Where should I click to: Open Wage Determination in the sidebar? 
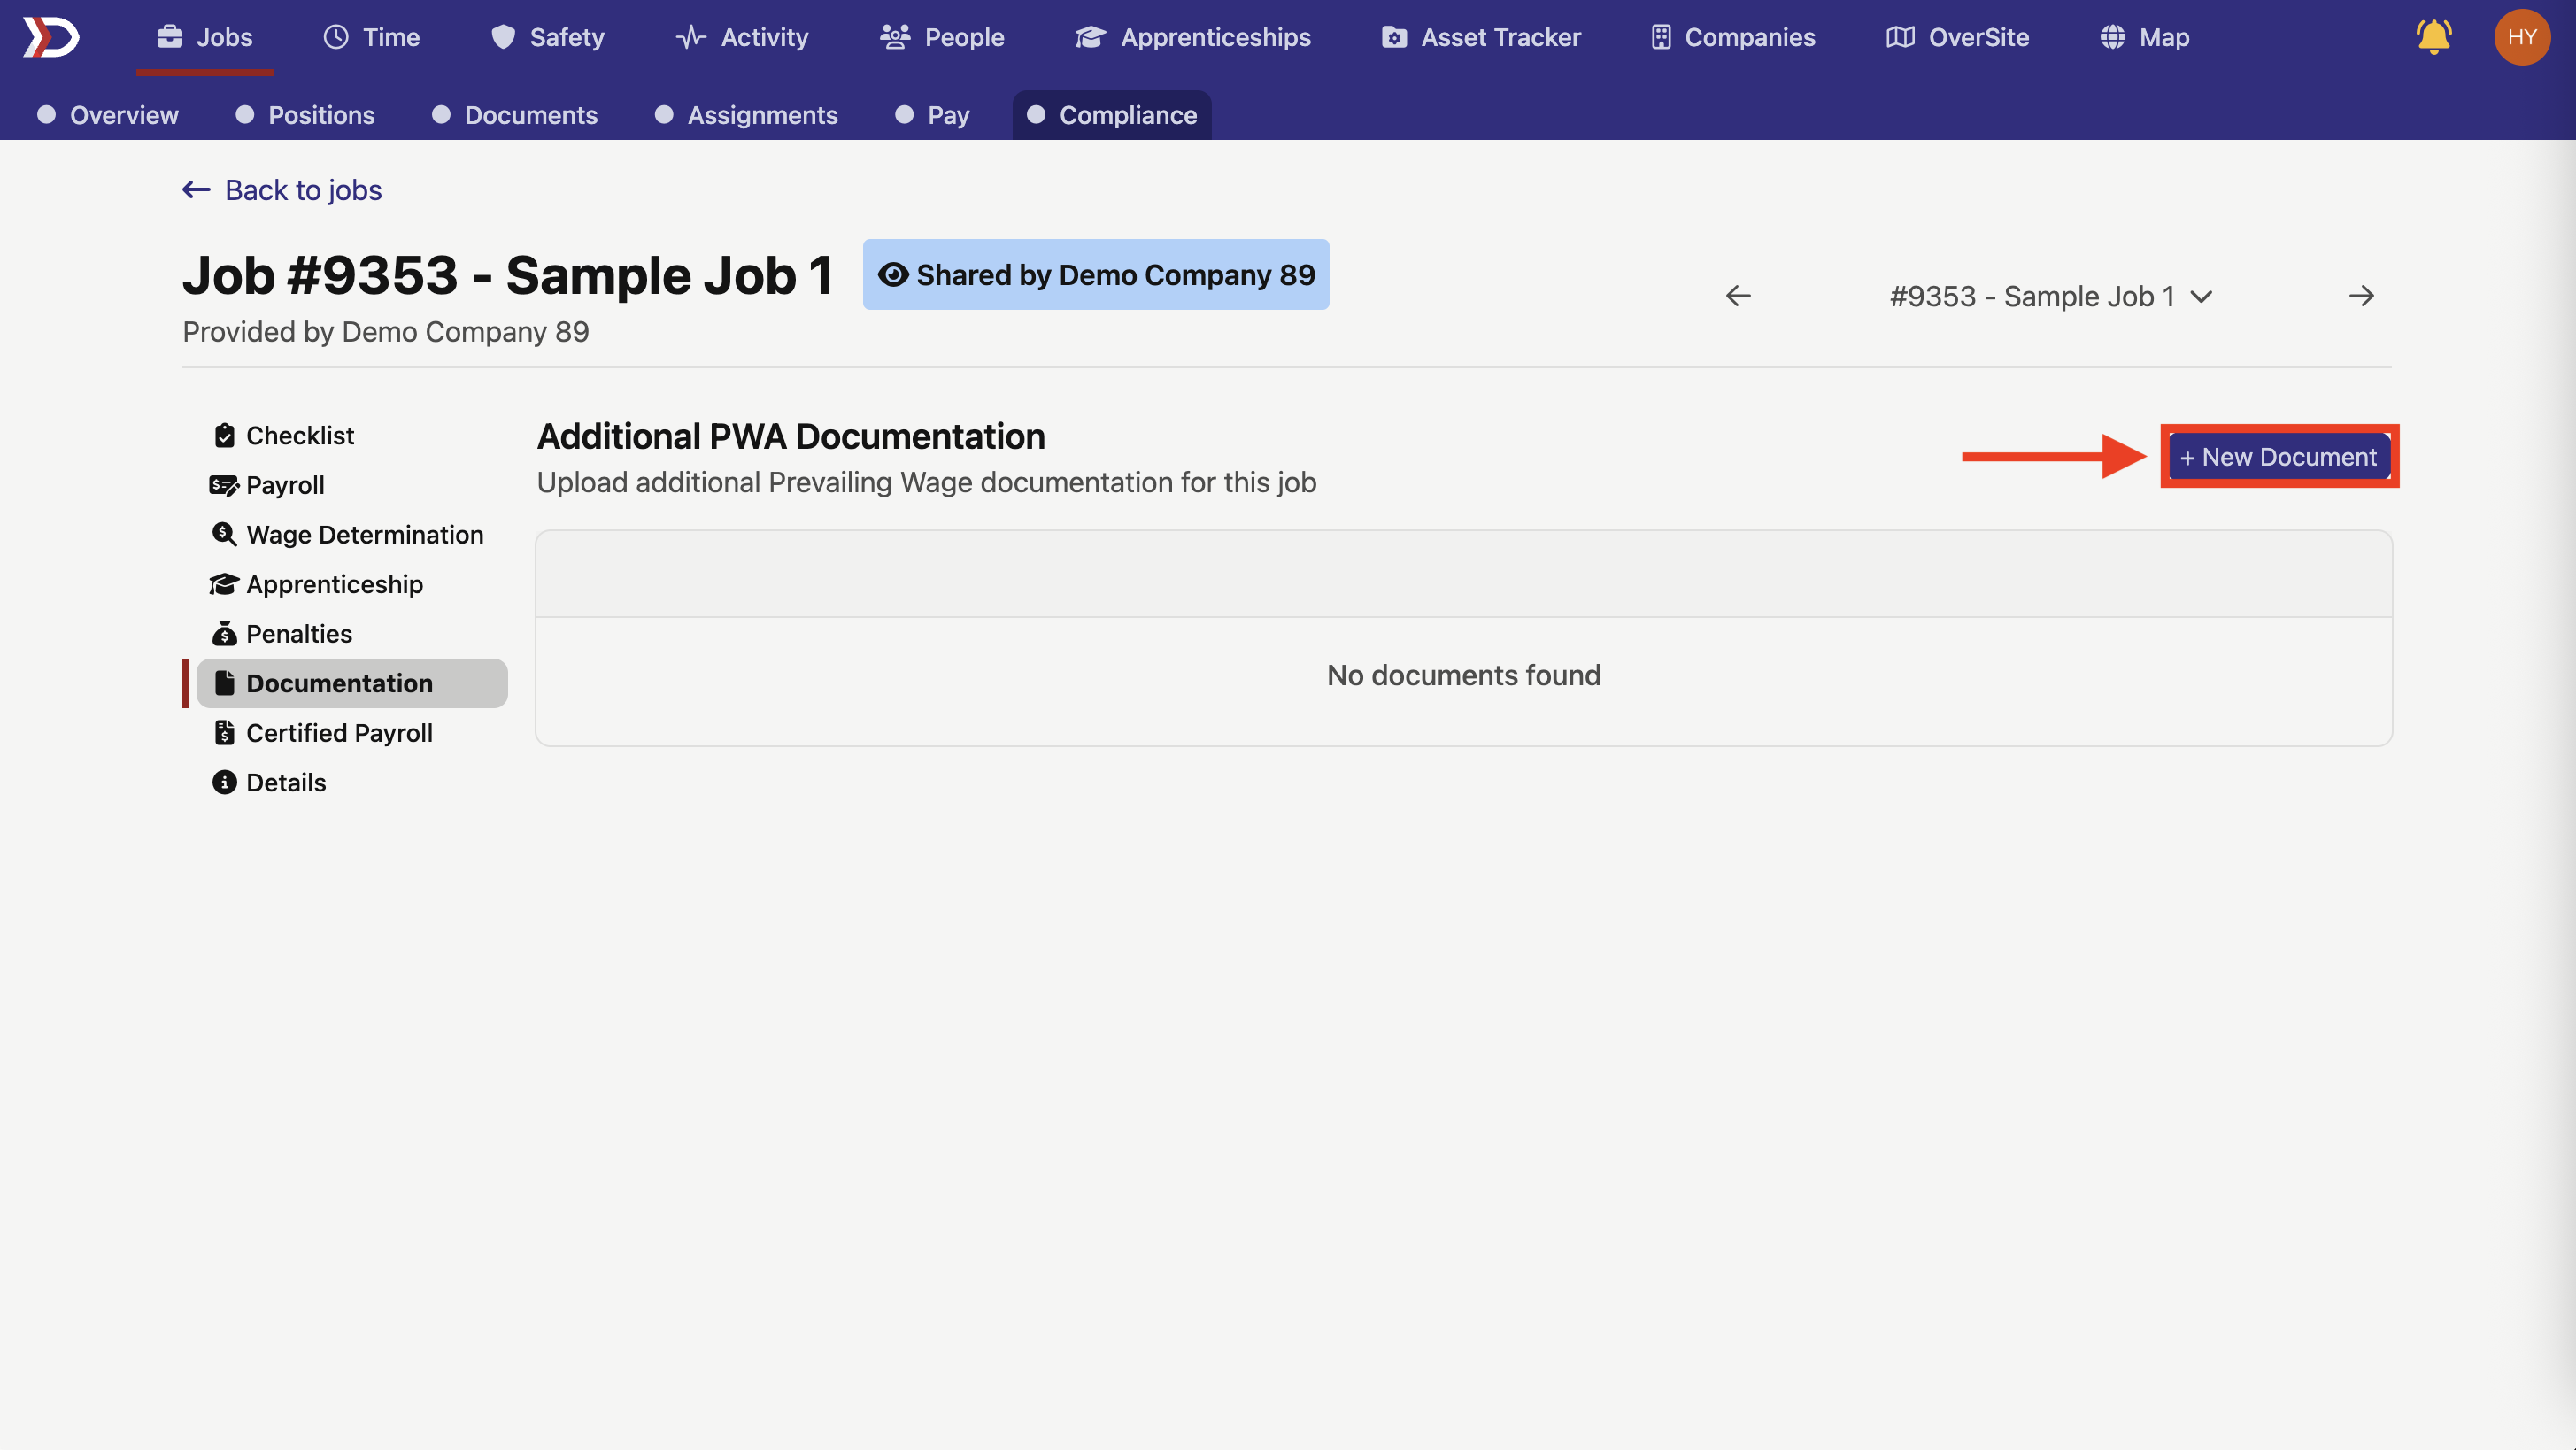coord(364,535)
